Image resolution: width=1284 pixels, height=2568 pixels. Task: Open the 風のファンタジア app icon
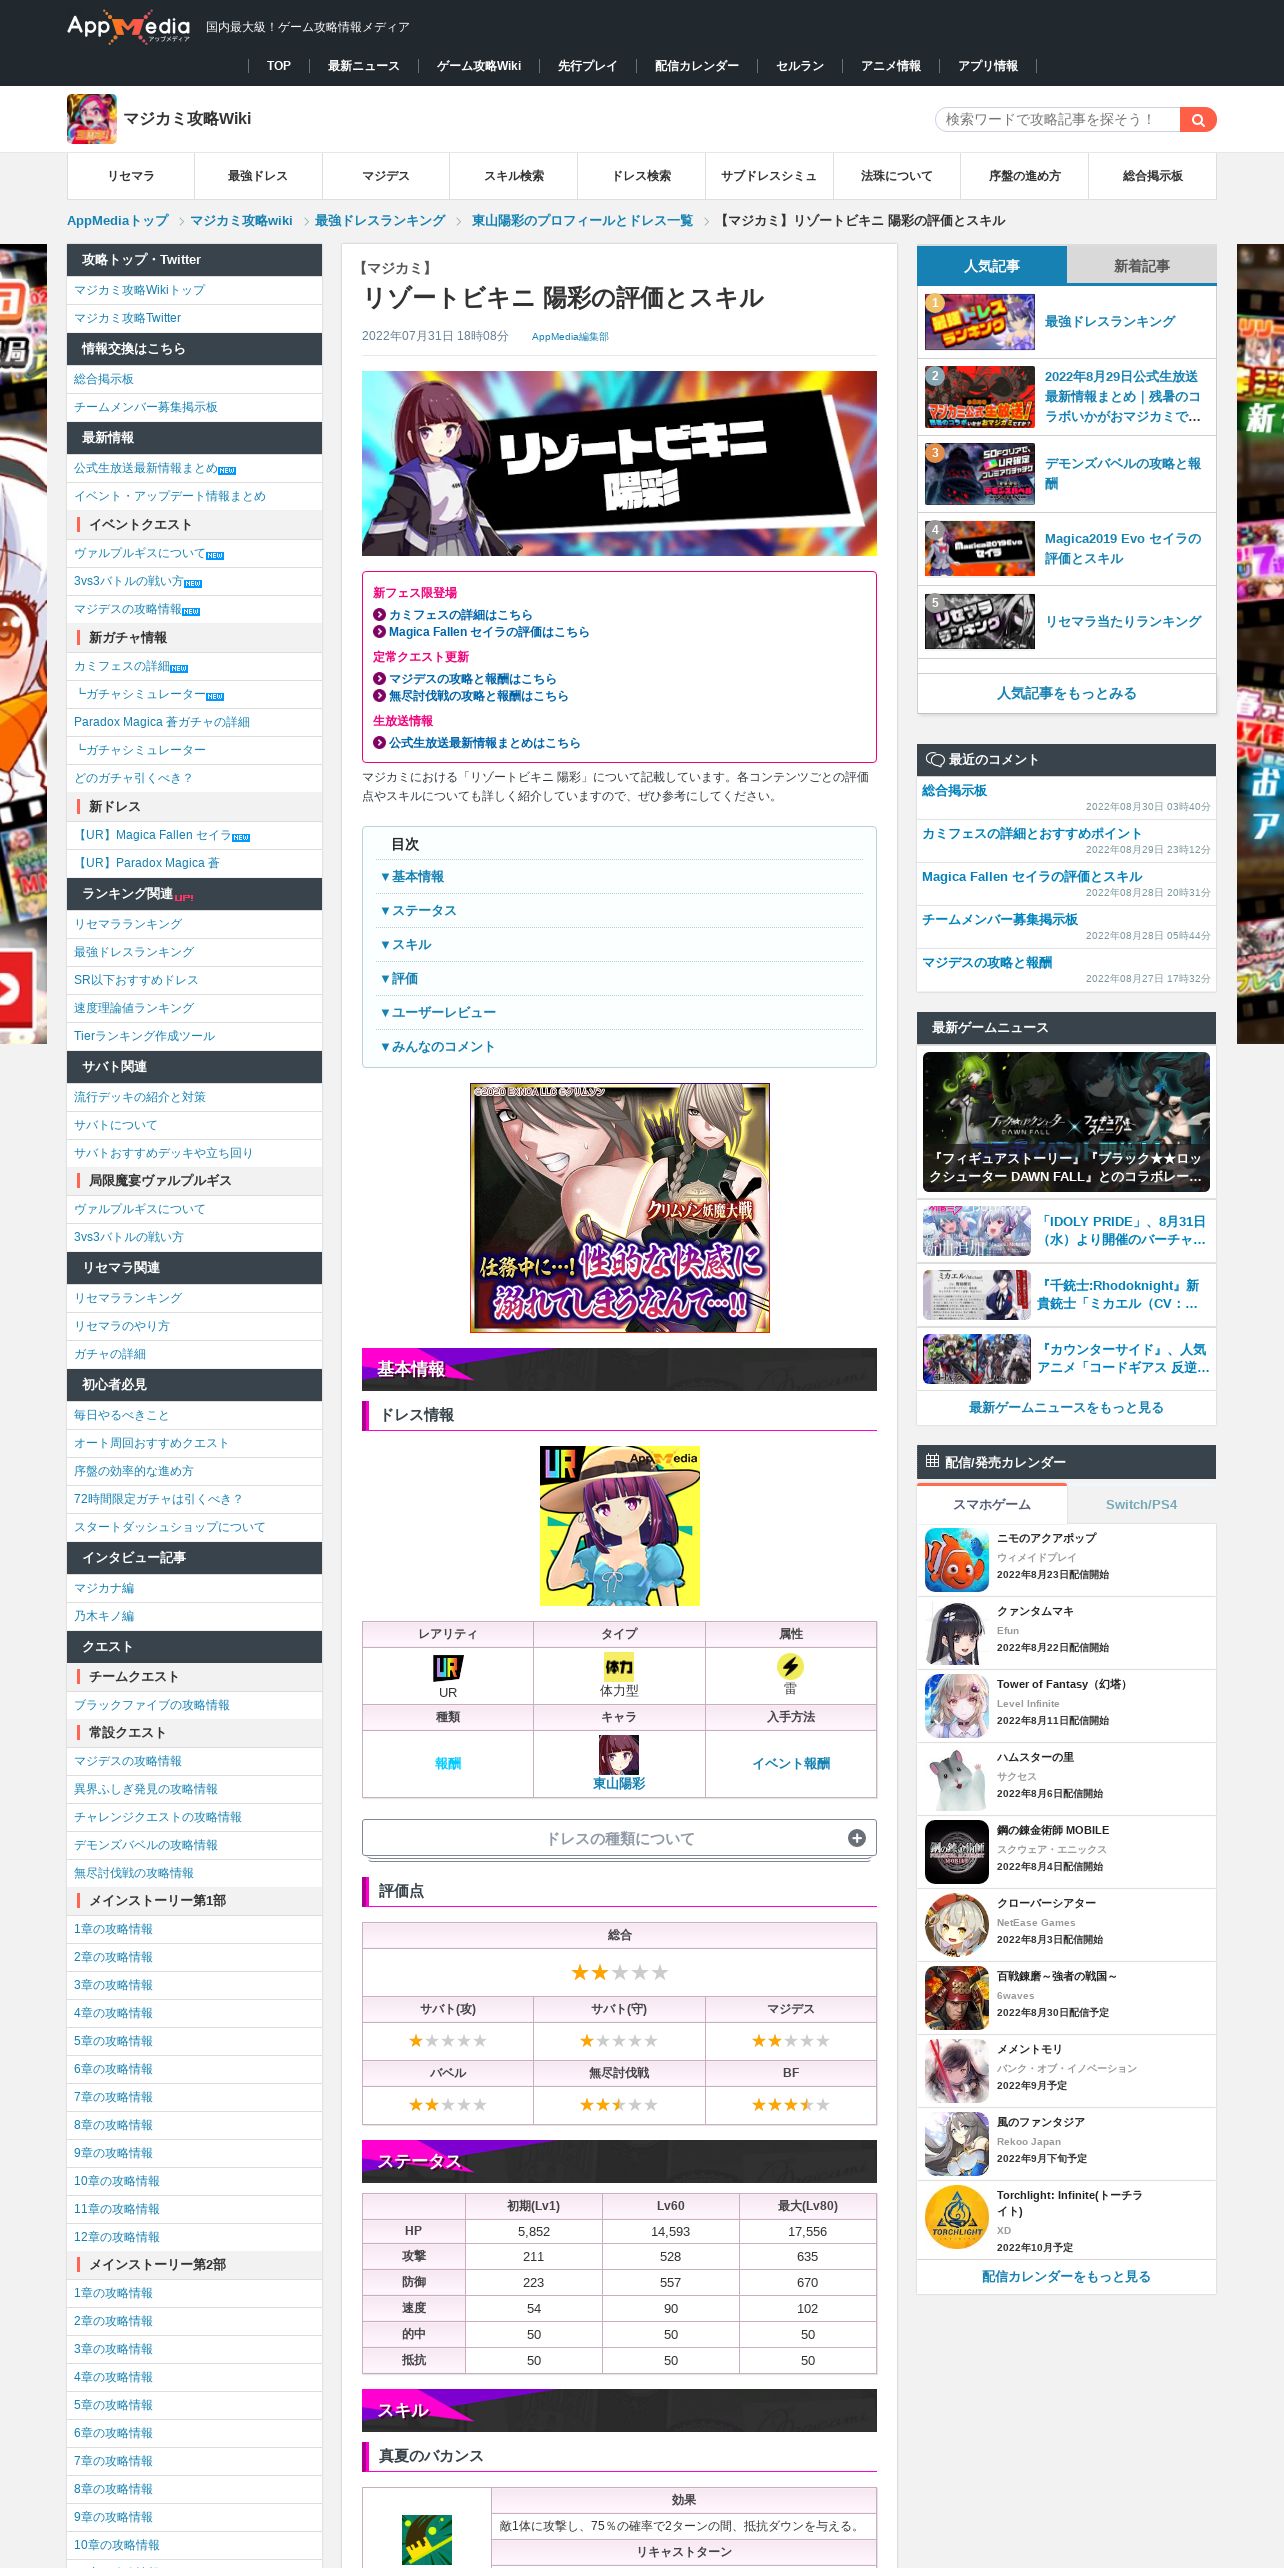[x=957, y=2144]
